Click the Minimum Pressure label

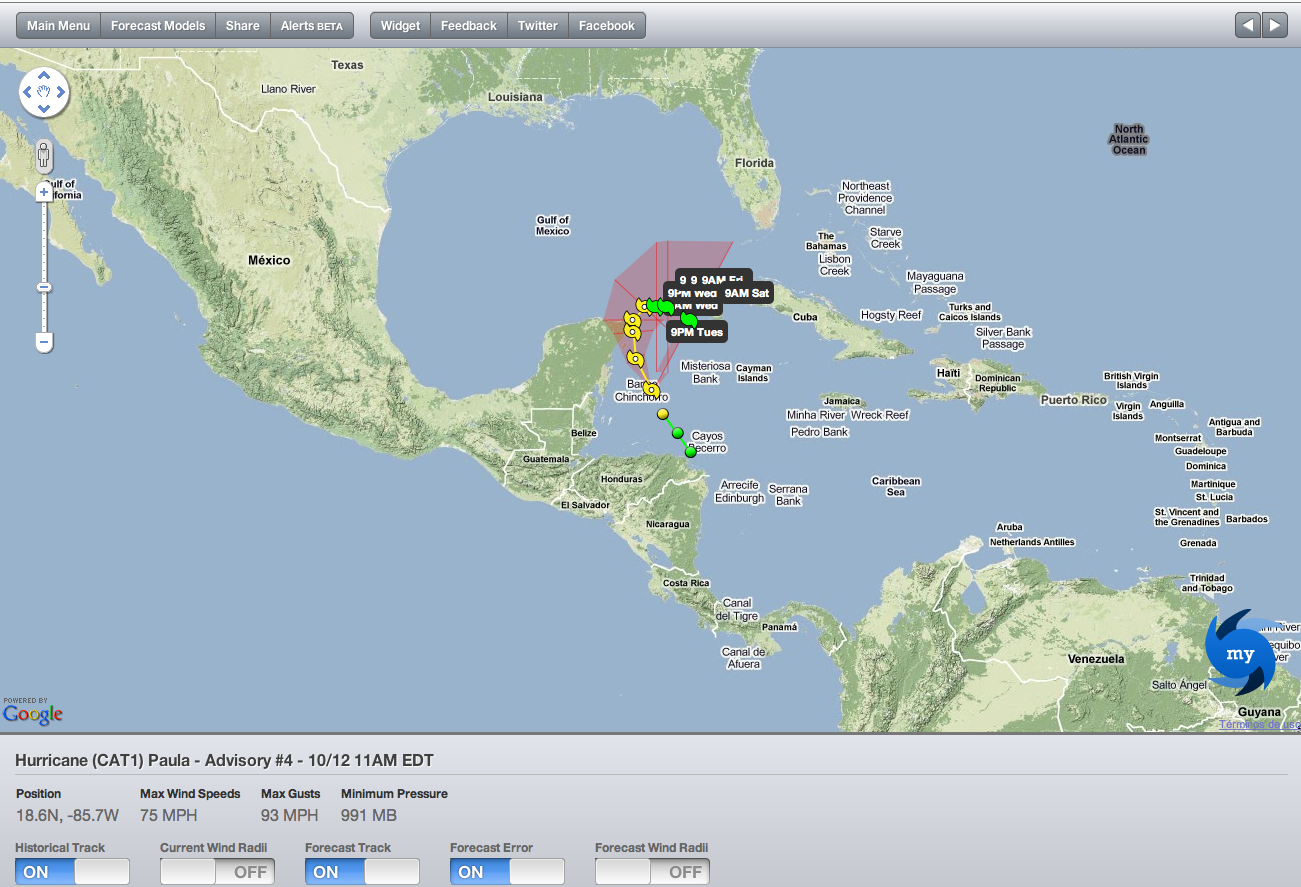tap(394, 794)
